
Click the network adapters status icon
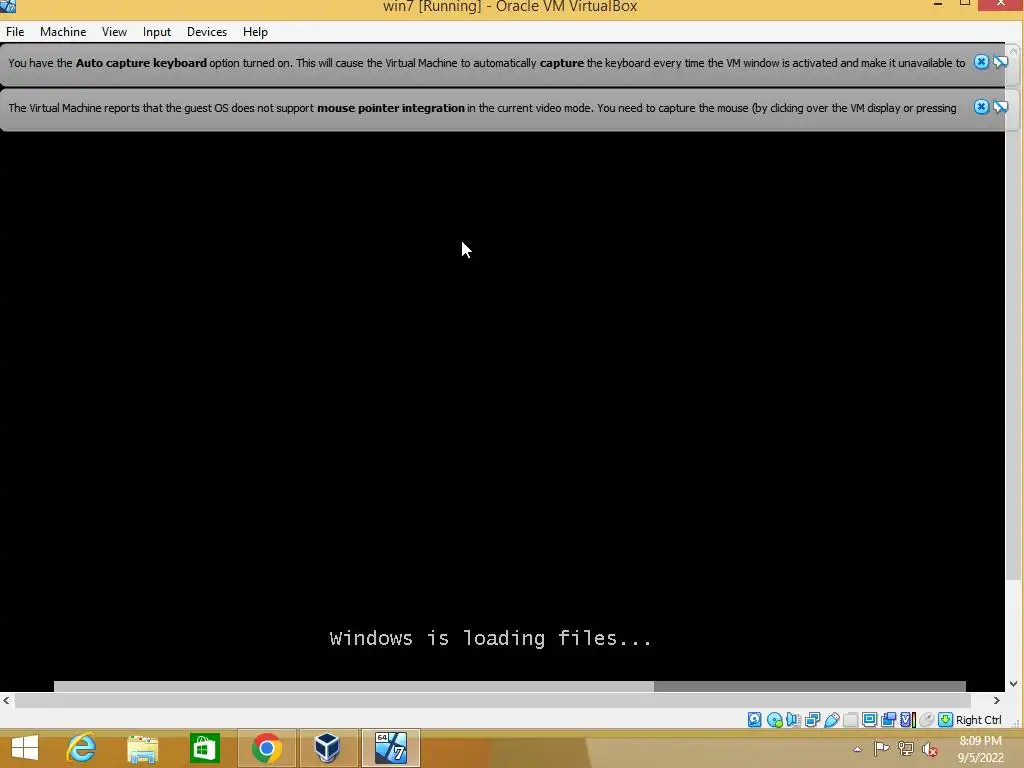click(812, 720)
